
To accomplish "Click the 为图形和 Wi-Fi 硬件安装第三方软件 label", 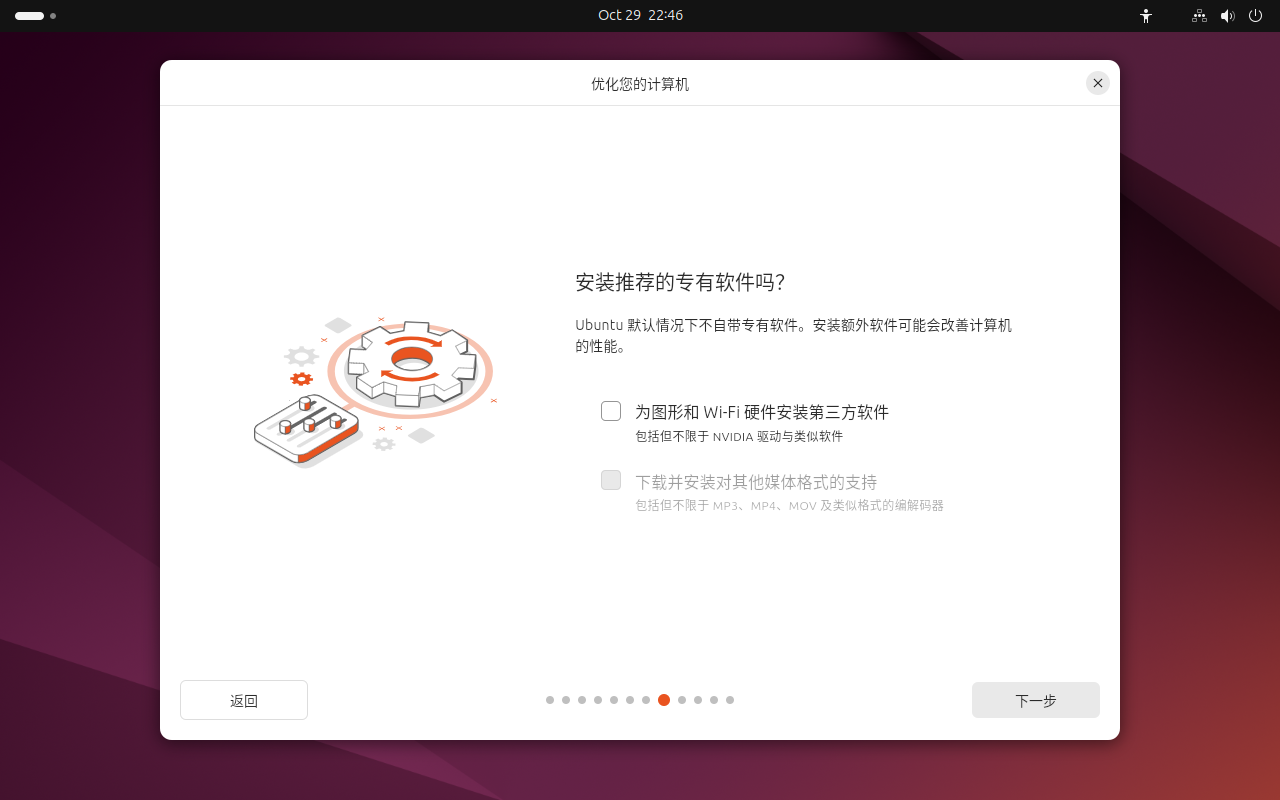I will 761,412.
